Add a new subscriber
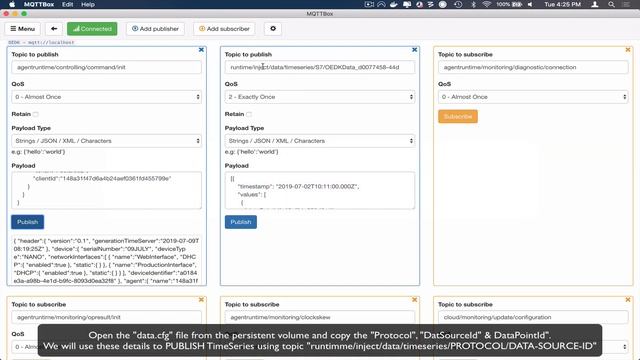 [x=224, y=29]
